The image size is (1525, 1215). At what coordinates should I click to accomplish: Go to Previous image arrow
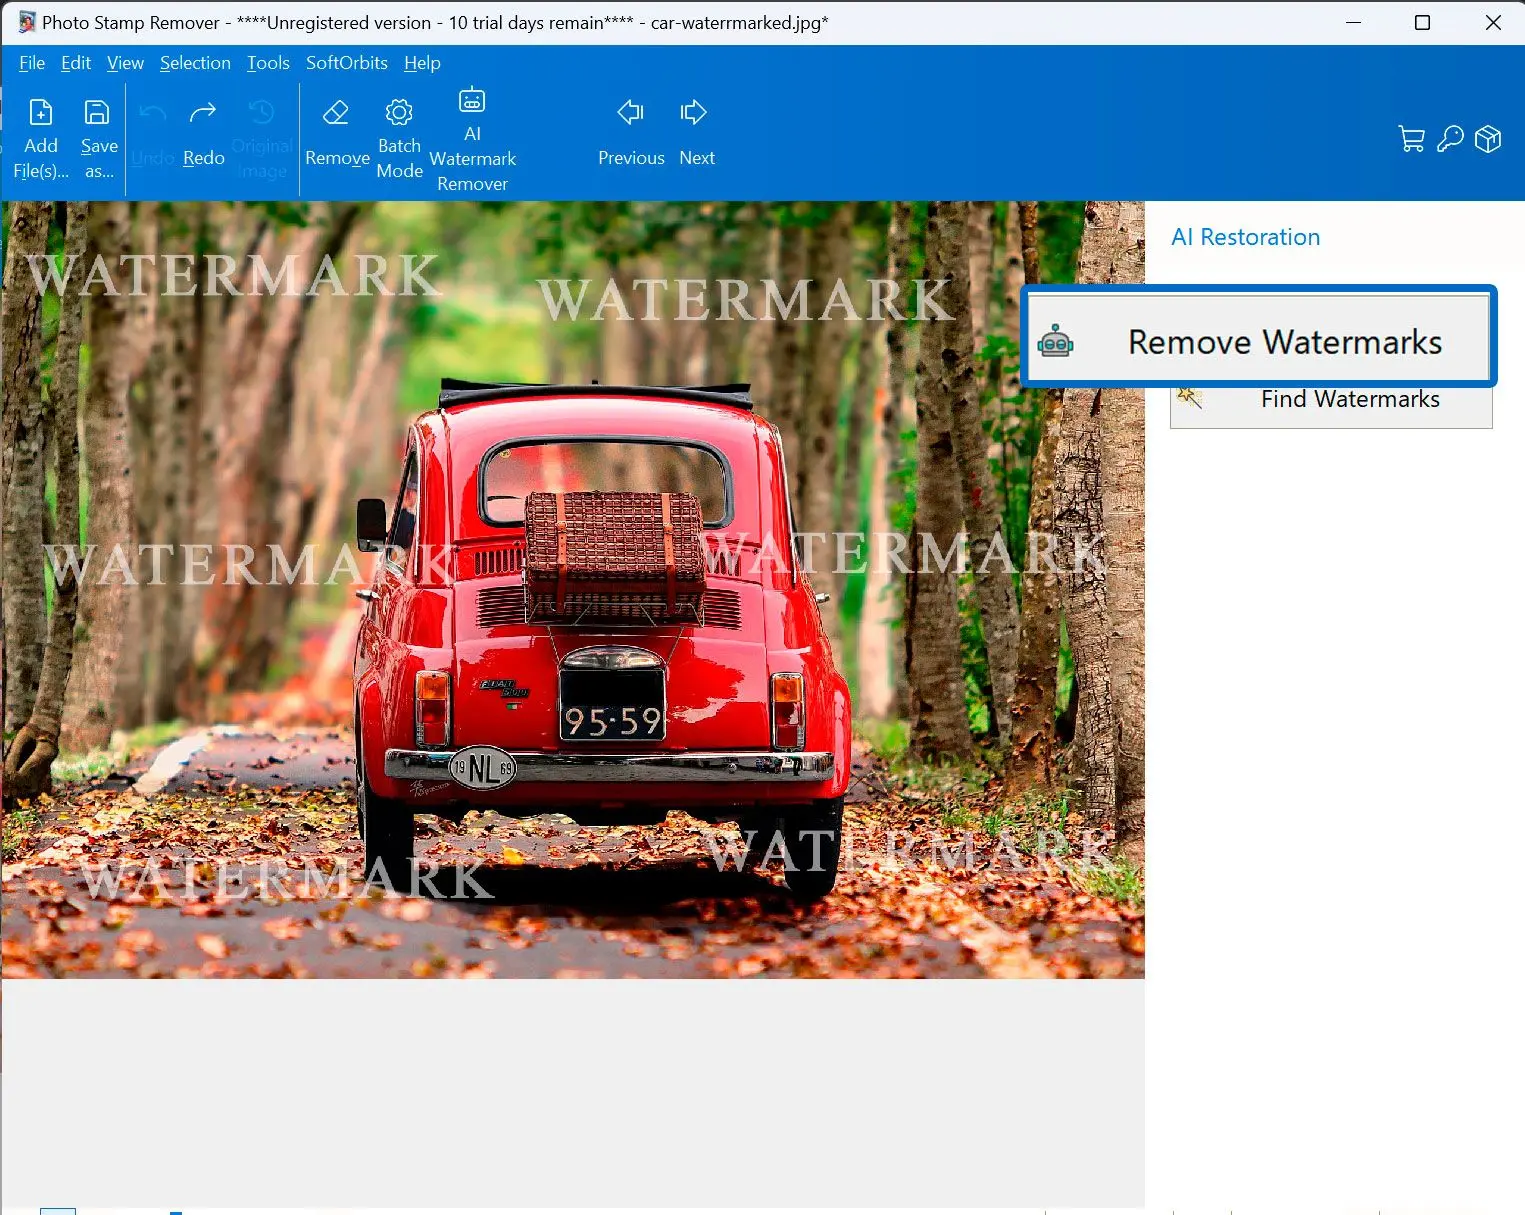tap(630, 113)
